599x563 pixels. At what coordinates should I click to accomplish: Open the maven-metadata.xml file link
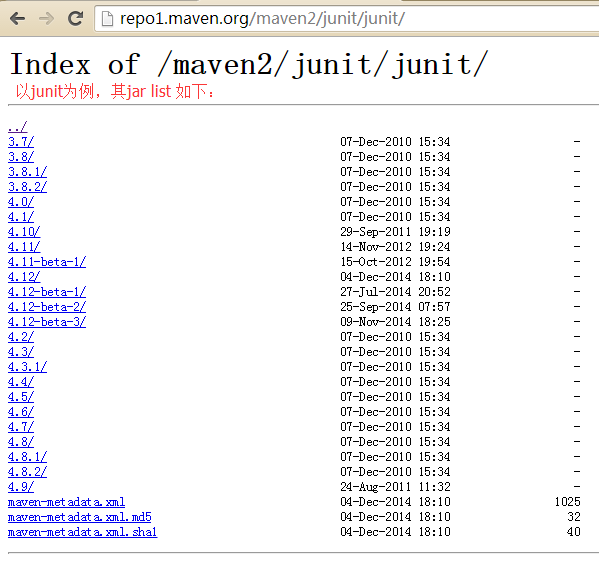66,502
